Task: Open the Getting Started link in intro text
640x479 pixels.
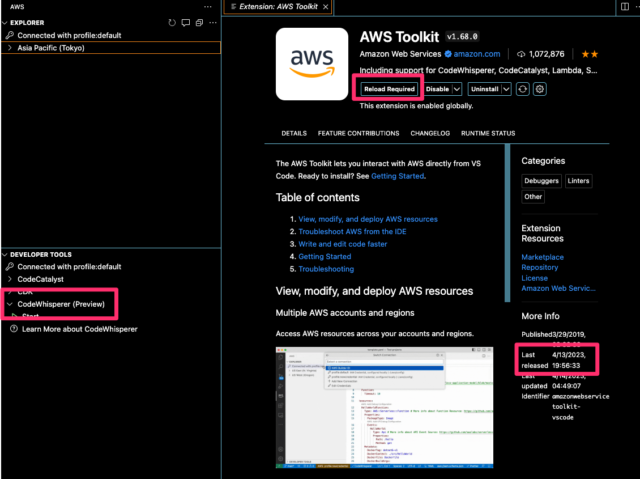Action: [398, 176]
